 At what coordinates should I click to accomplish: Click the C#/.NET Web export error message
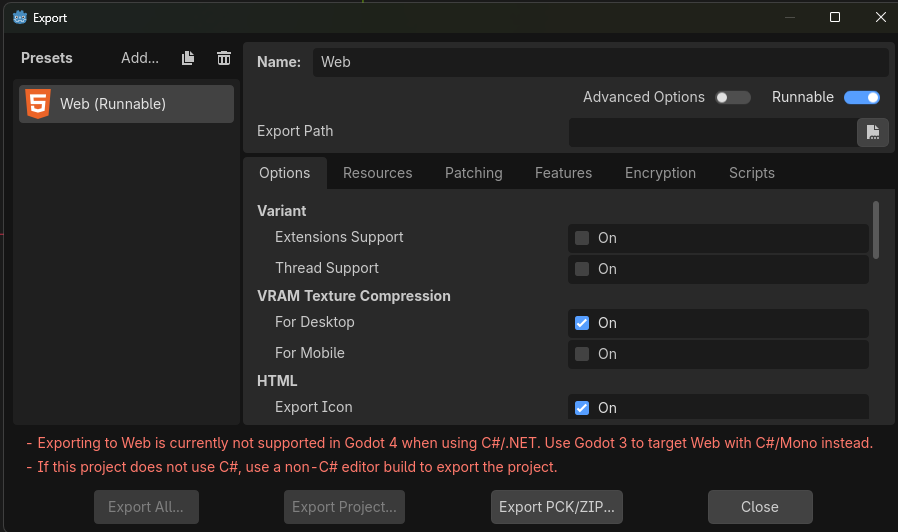click(x=450, y=443)
